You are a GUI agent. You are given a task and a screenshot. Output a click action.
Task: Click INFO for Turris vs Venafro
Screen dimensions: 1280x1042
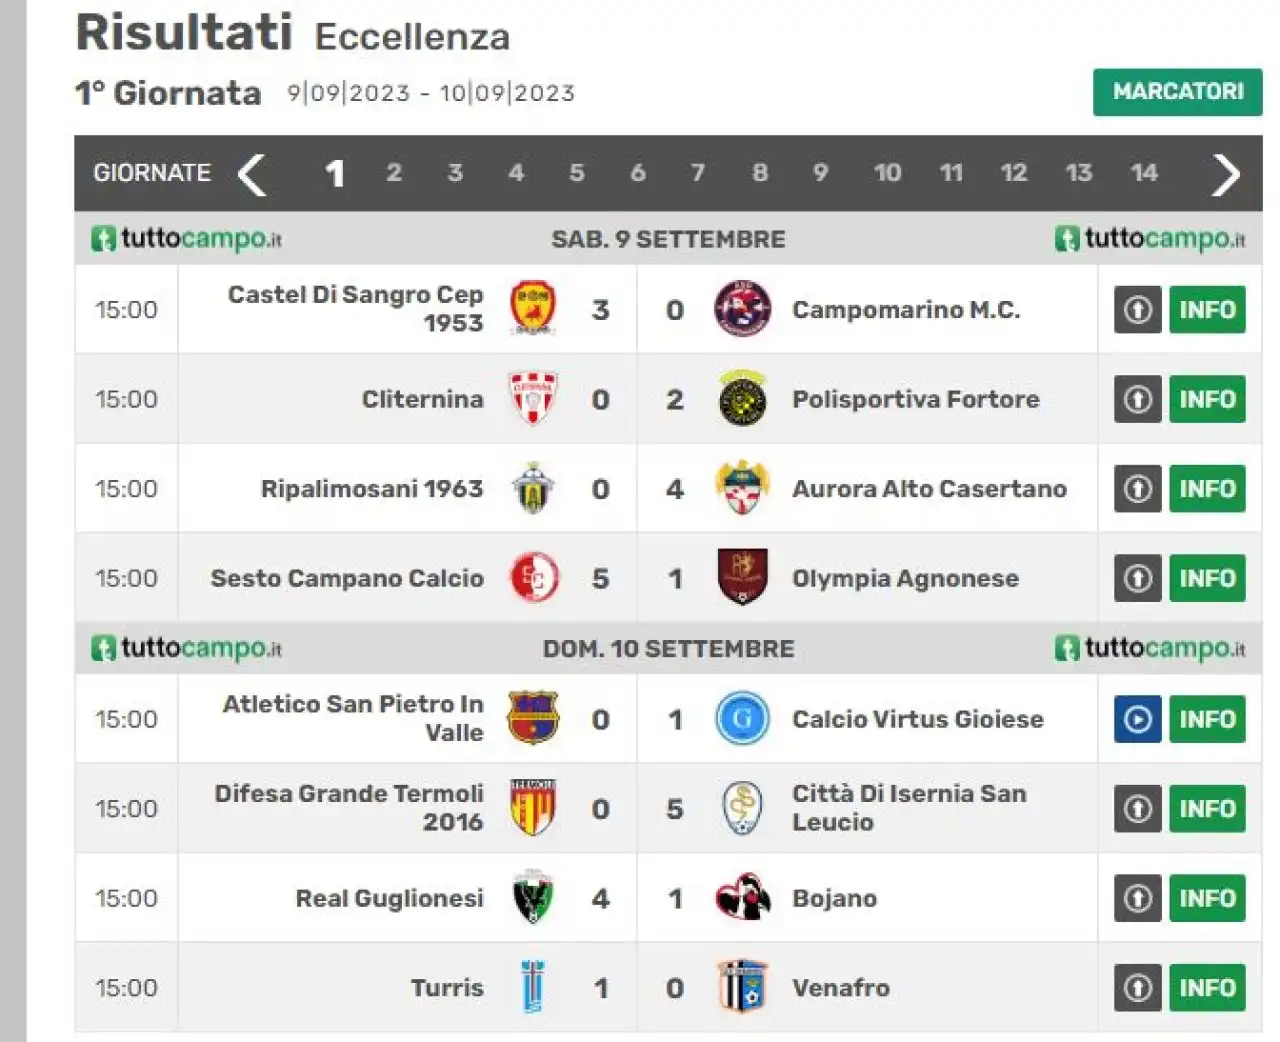pos(1207,988)
